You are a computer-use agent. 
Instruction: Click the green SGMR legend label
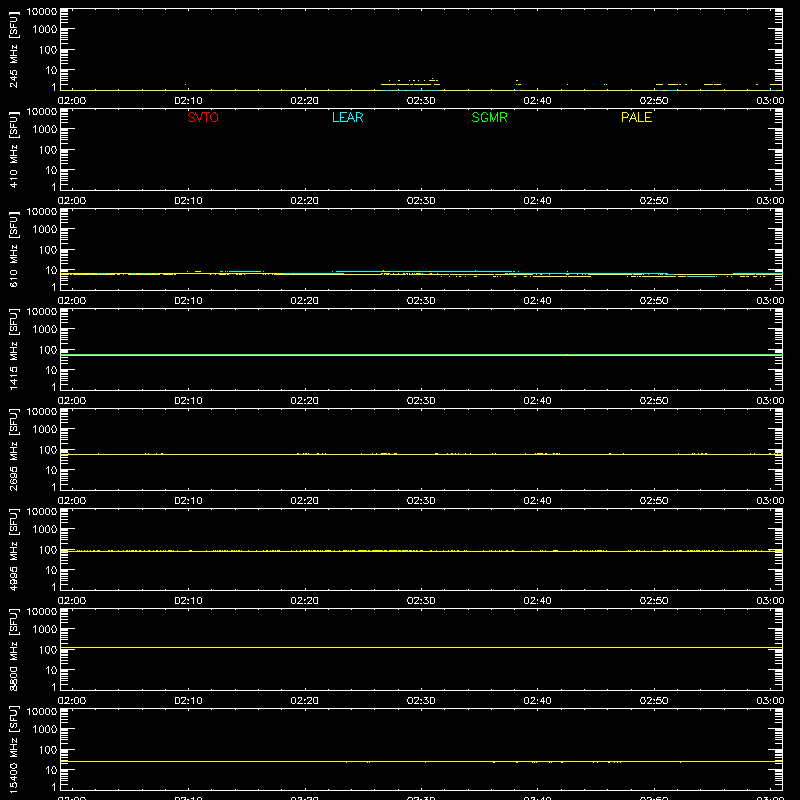coord(489,117)
